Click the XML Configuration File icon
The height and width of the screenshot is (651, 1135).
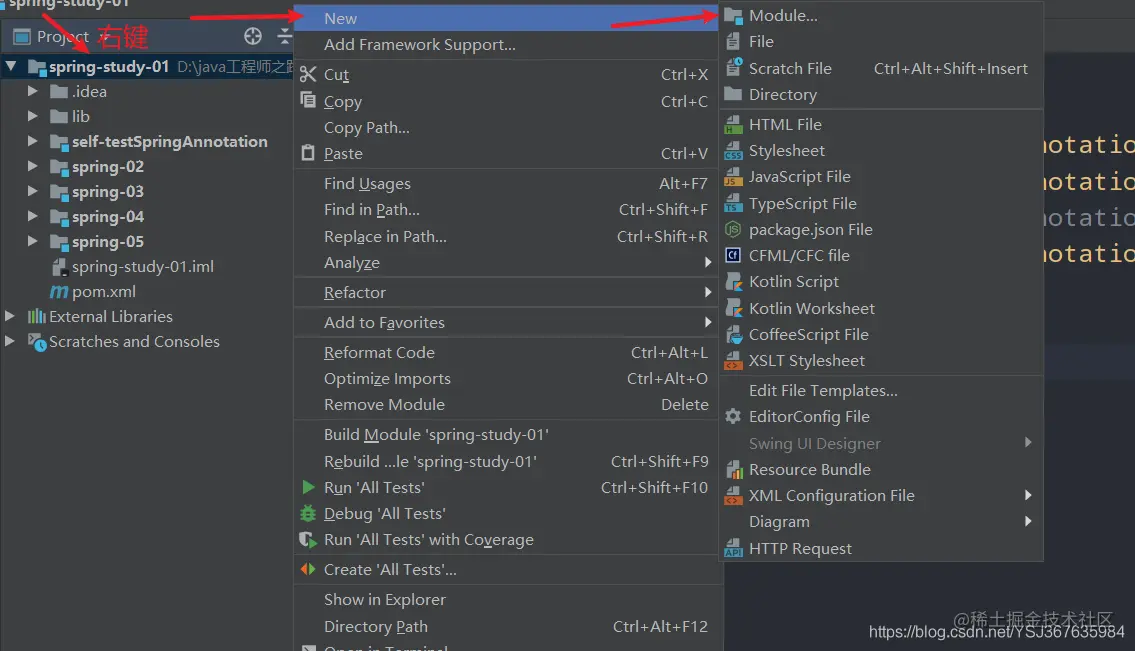pos(733,496)
